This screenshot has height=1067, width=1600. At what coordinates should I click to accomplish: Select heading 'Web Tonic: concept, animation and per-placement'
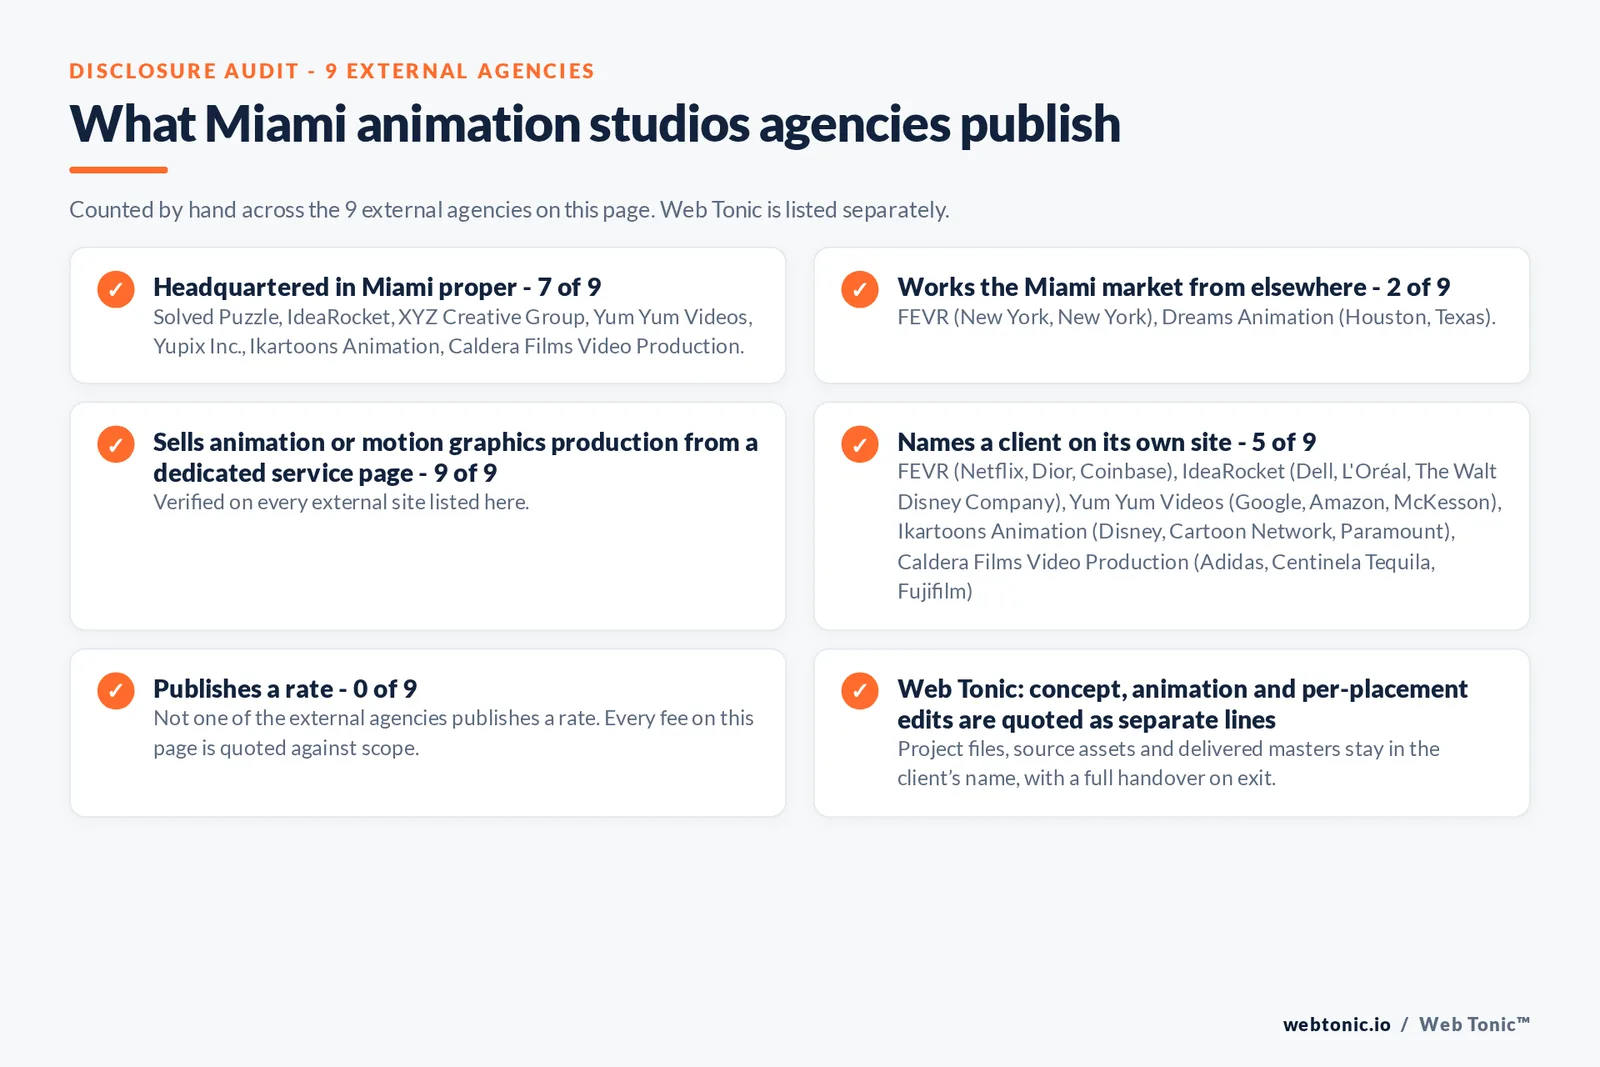[x=1182, y=704]
